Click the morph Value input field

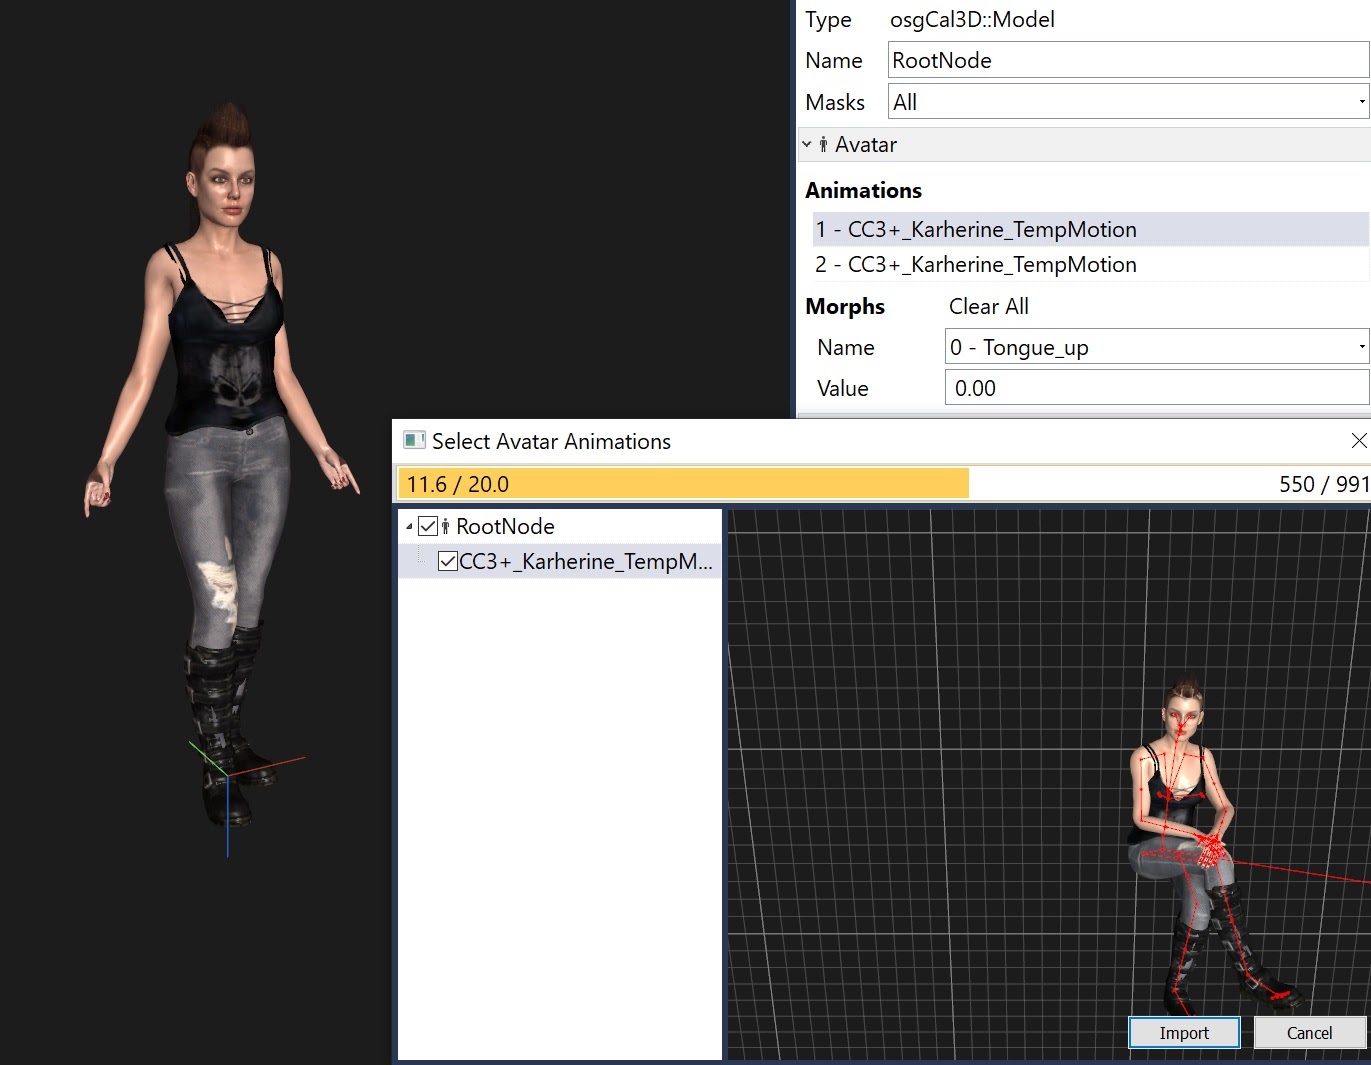tap(1156, 388)
